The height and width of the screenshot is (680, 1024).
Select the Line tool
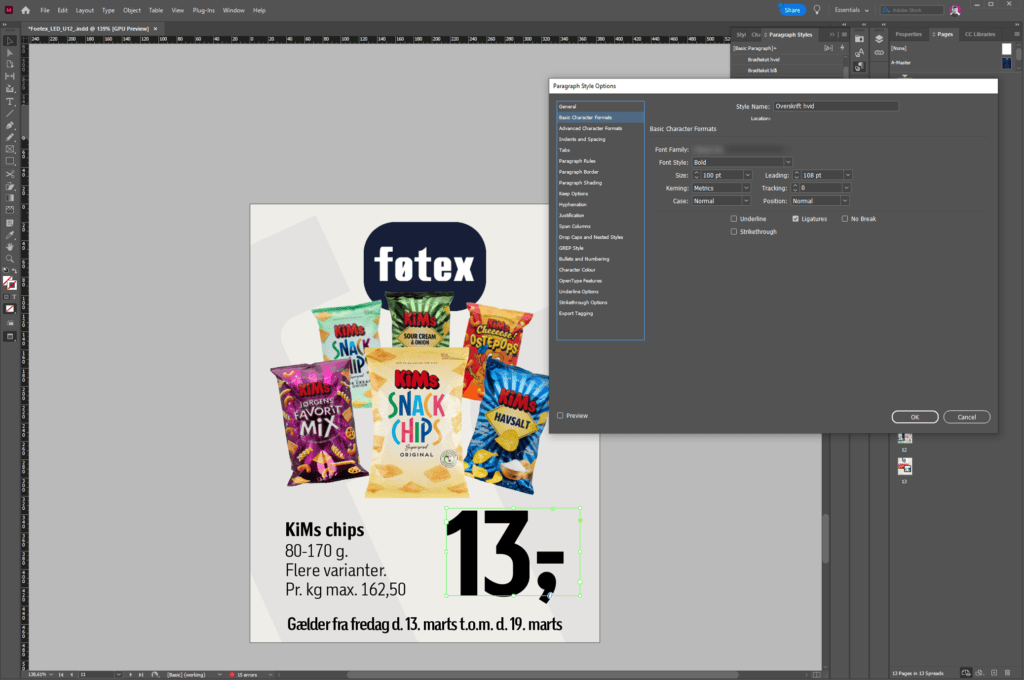click(10, 114)
